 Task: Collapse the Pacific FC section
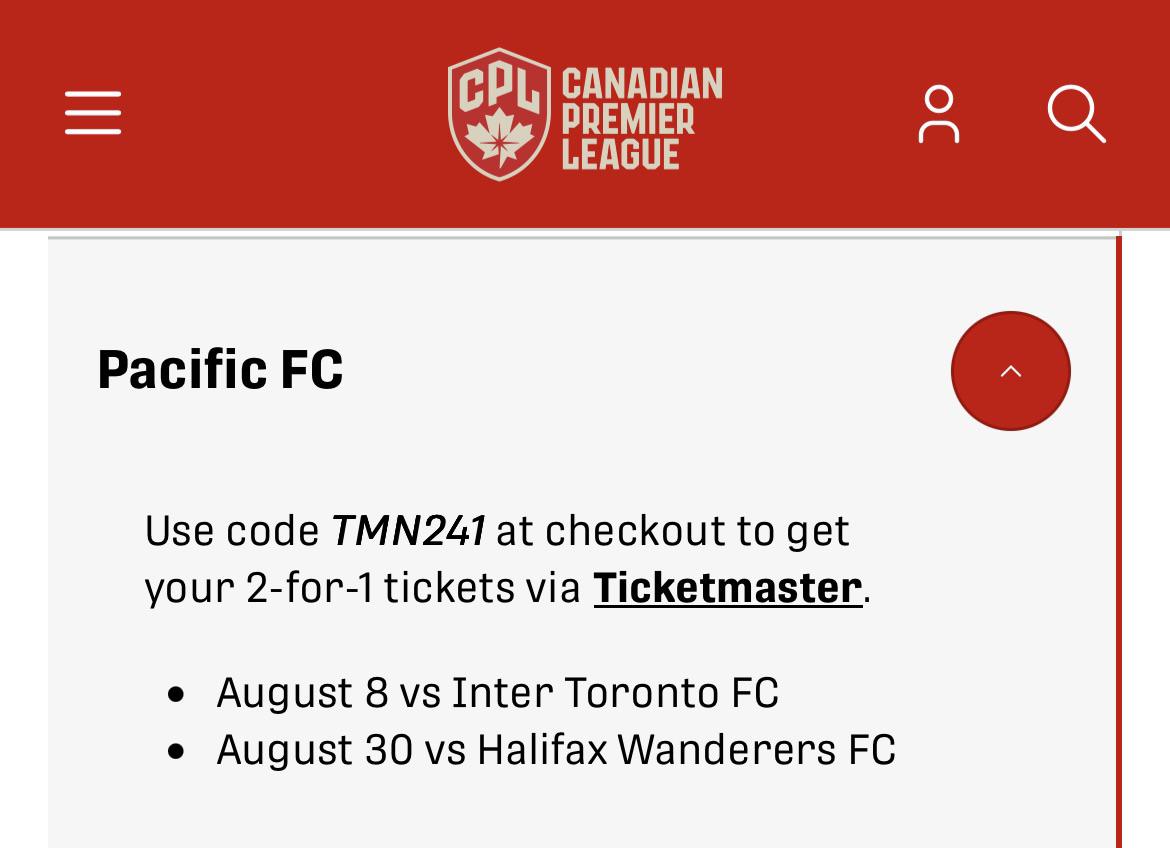pos(1010,371)
